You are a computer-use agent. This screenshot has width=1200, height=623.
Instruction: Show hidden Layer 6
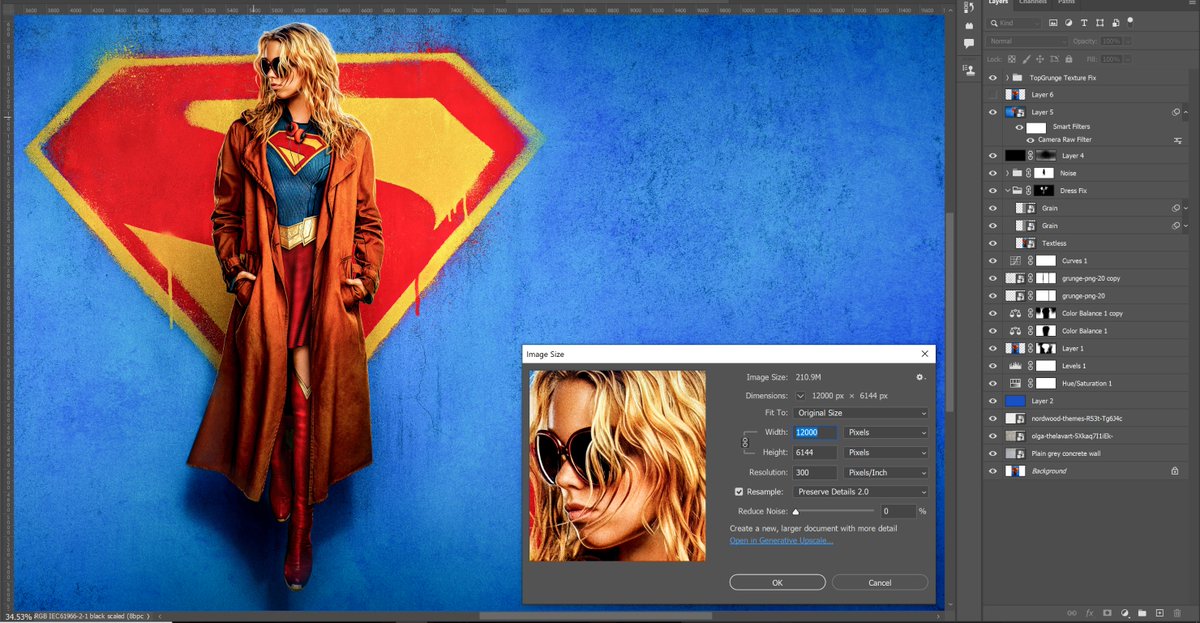tap(993, 94)
